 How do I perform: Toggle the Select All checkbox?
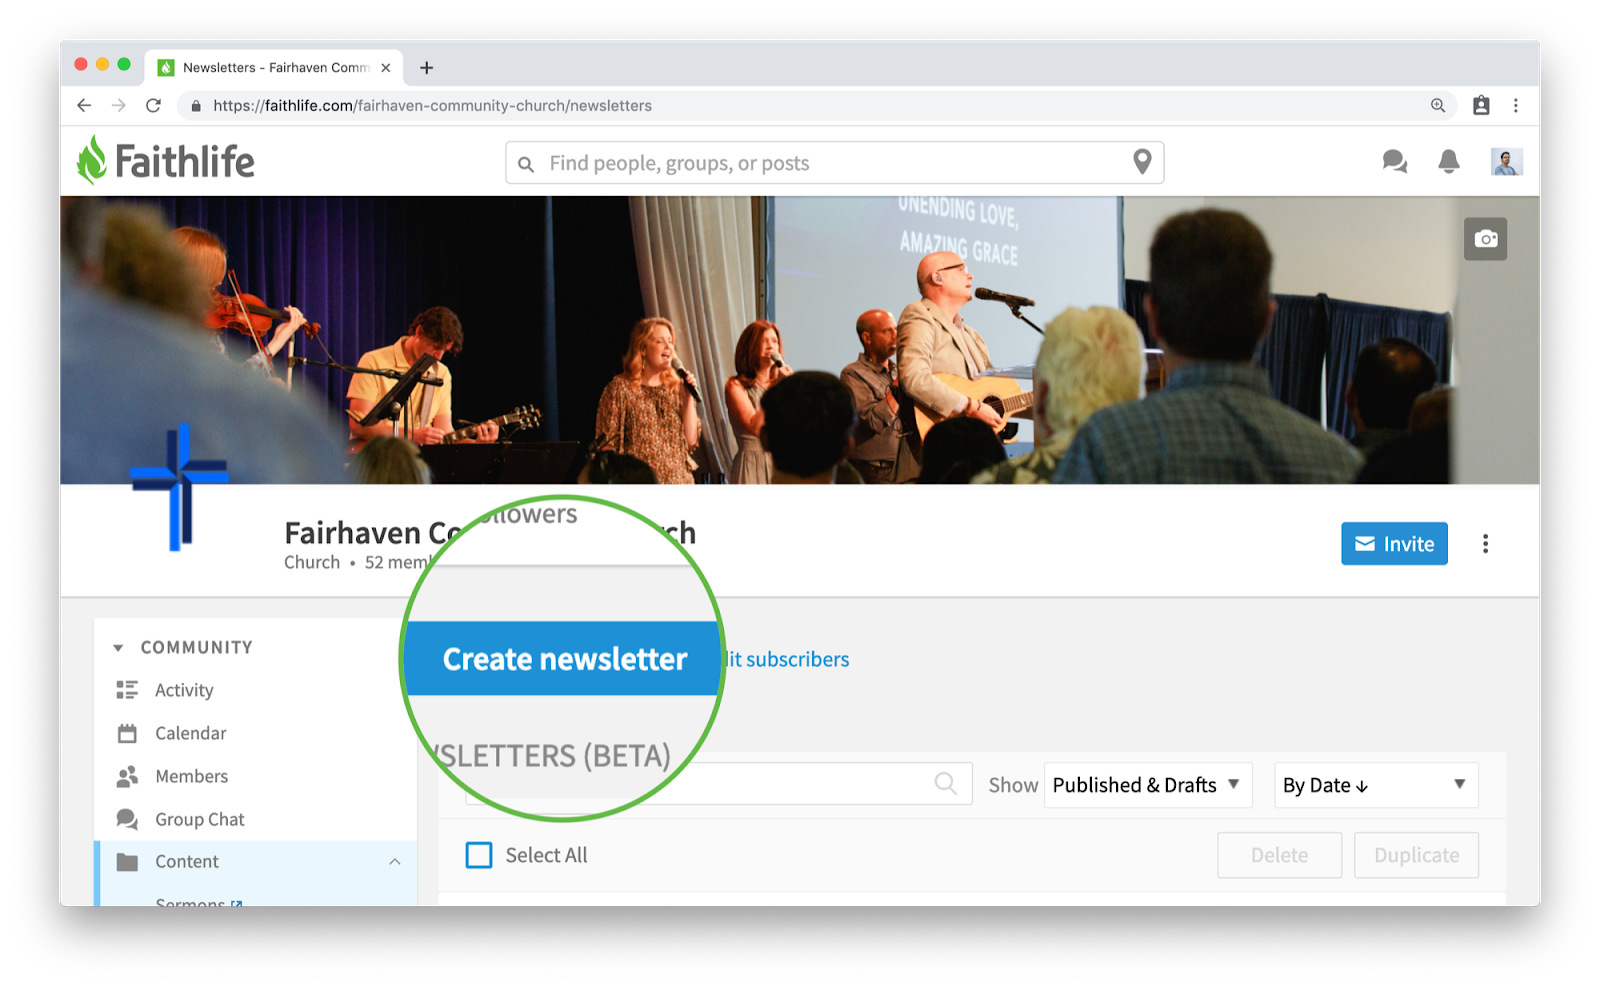[x=479, y=855]
